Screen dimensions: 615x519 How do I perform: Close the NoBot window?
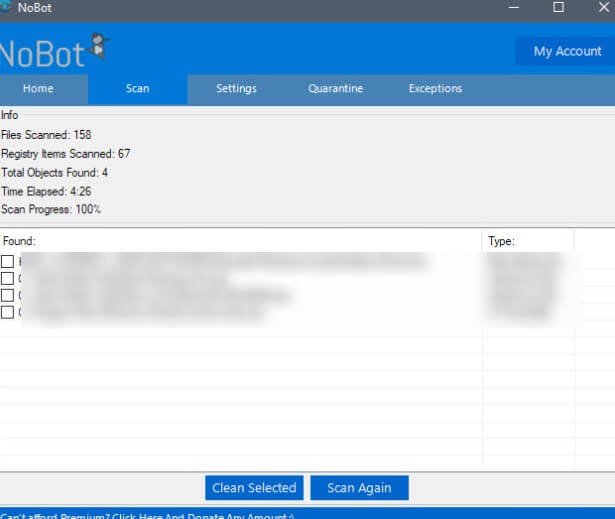pyautogui.click(x=604, y=7)
